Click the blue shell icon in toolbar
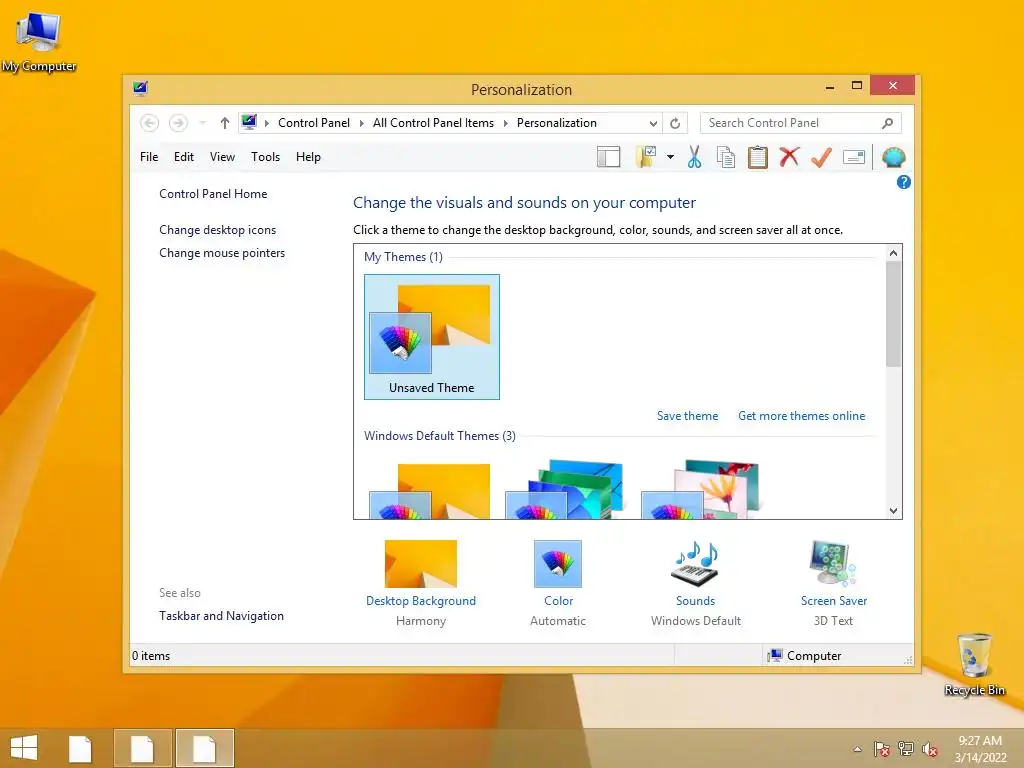Screen dimensions: 1024x768 pyautogui.click(x=893, y=157)
